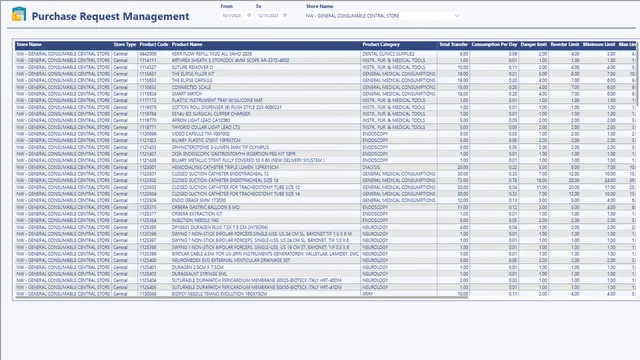640x360 pixels.
Task: Click the table's vertical scrollbar
Action: point(638,73)
